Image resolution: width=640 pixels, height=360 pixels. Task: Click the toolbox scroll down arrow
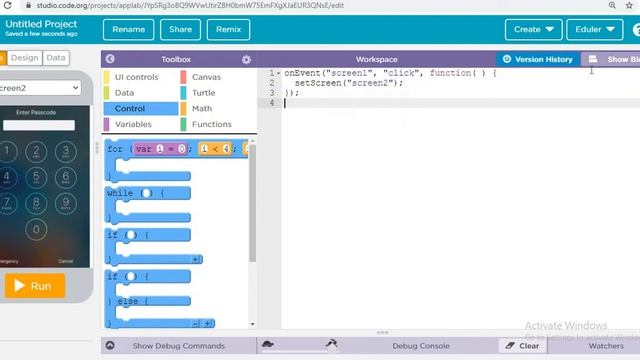253,324
